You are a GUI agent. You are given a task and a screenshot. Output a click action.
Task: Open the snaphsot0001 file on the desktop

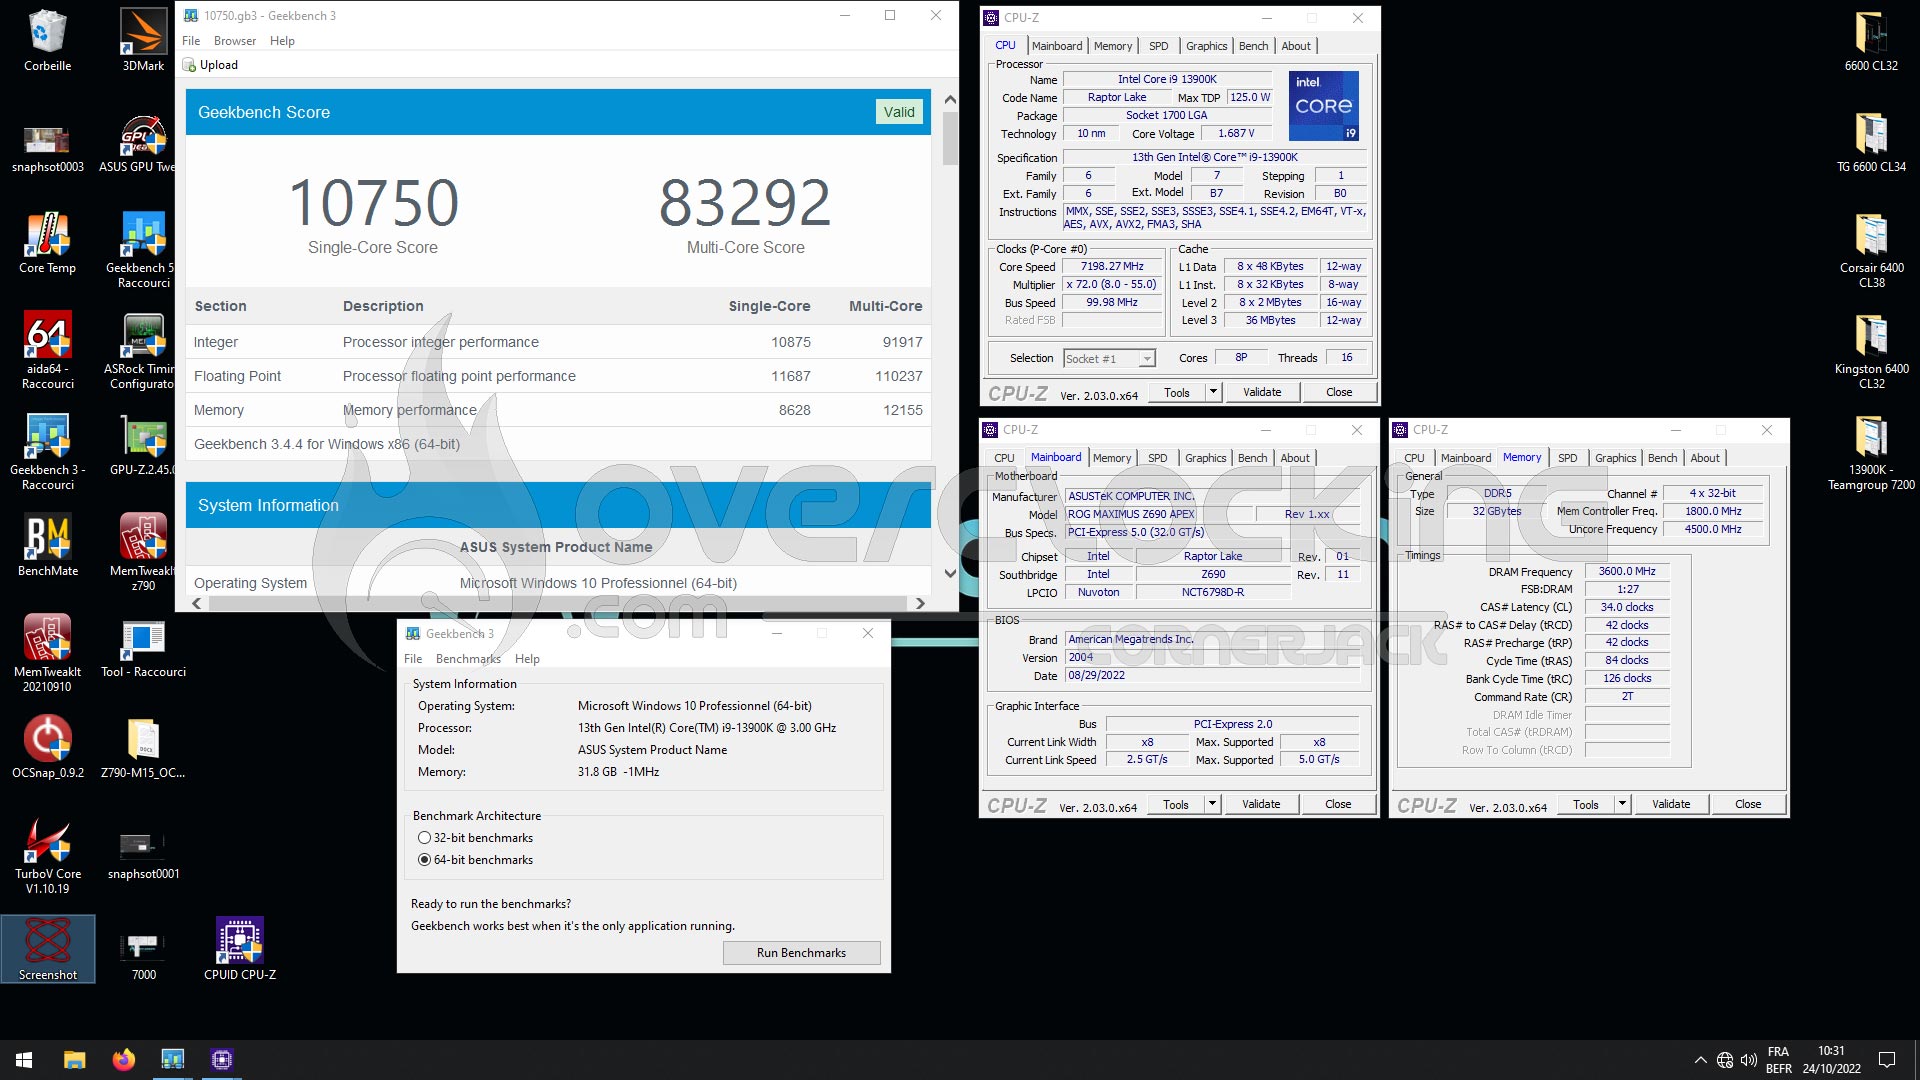[143, 855]
